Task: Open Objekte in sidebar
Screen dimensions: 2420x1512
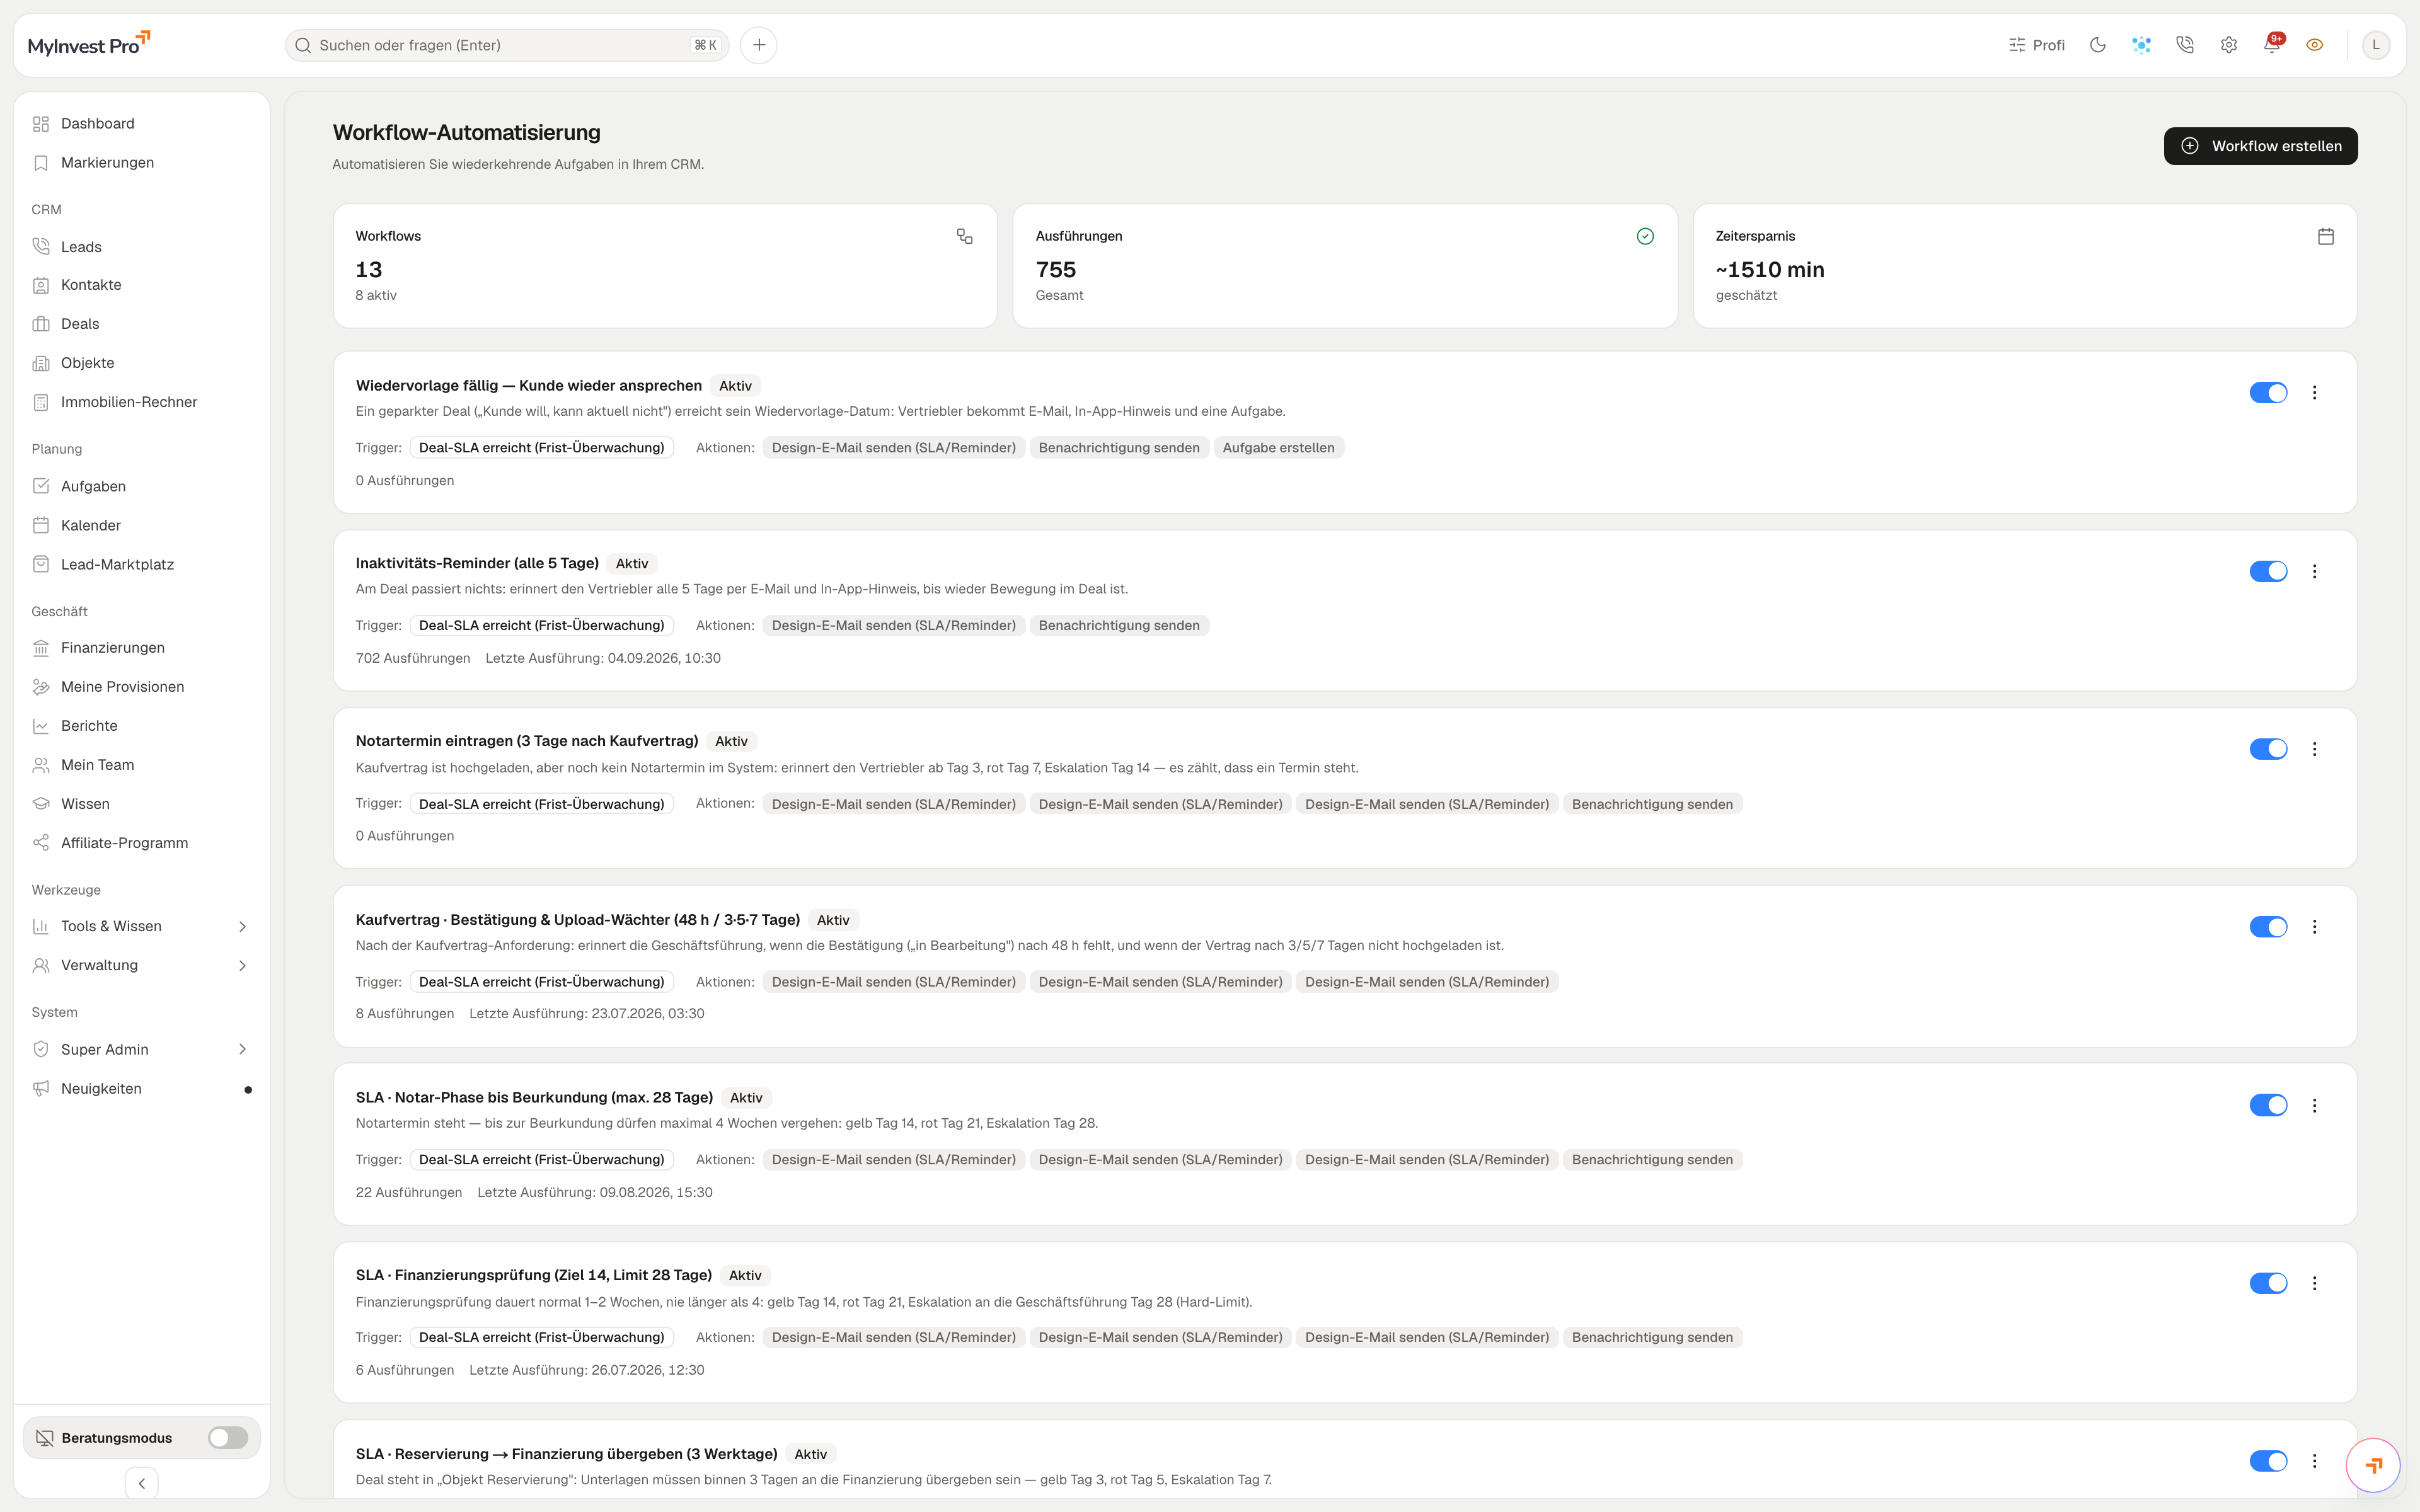Action: (142, 363)
